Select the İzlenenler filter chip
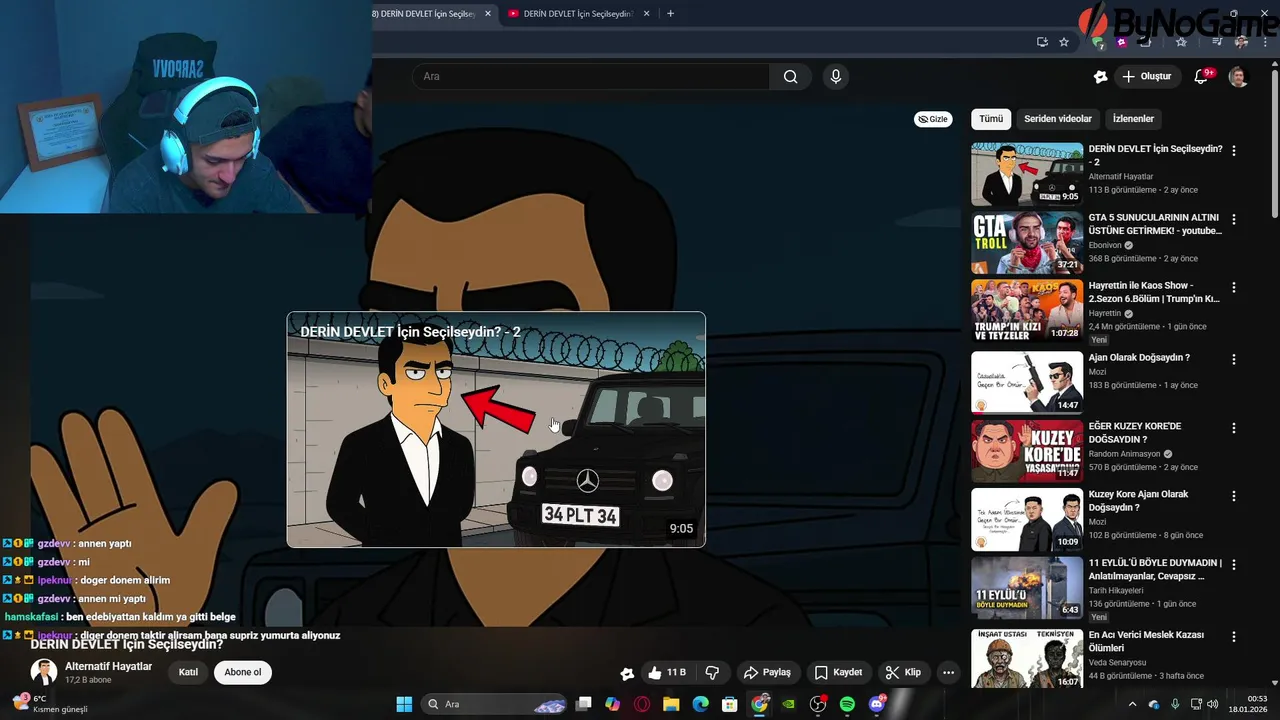The width and height of the screenshot is (1280, 720). click(x=1133, y=119)
